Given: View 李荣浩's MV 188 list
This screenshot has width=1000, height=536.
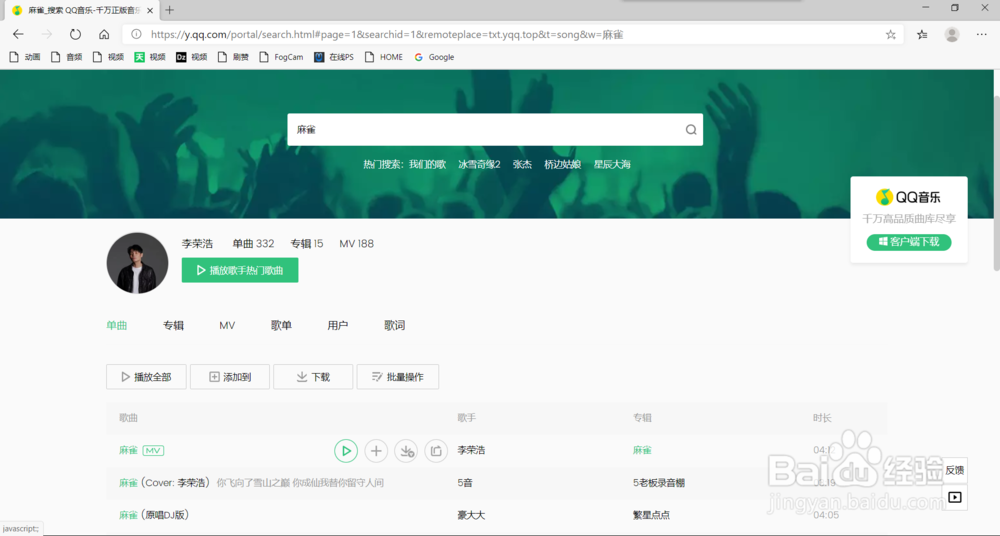Looking at the screenshot, I should point(357,243).
